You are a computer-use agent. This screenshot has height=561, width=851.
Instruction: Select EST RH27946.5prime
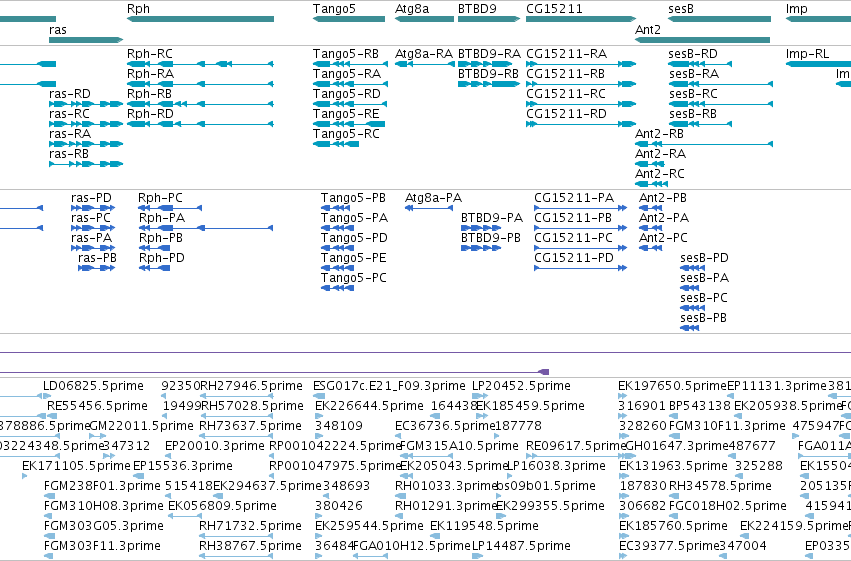(x=251, y=386)
